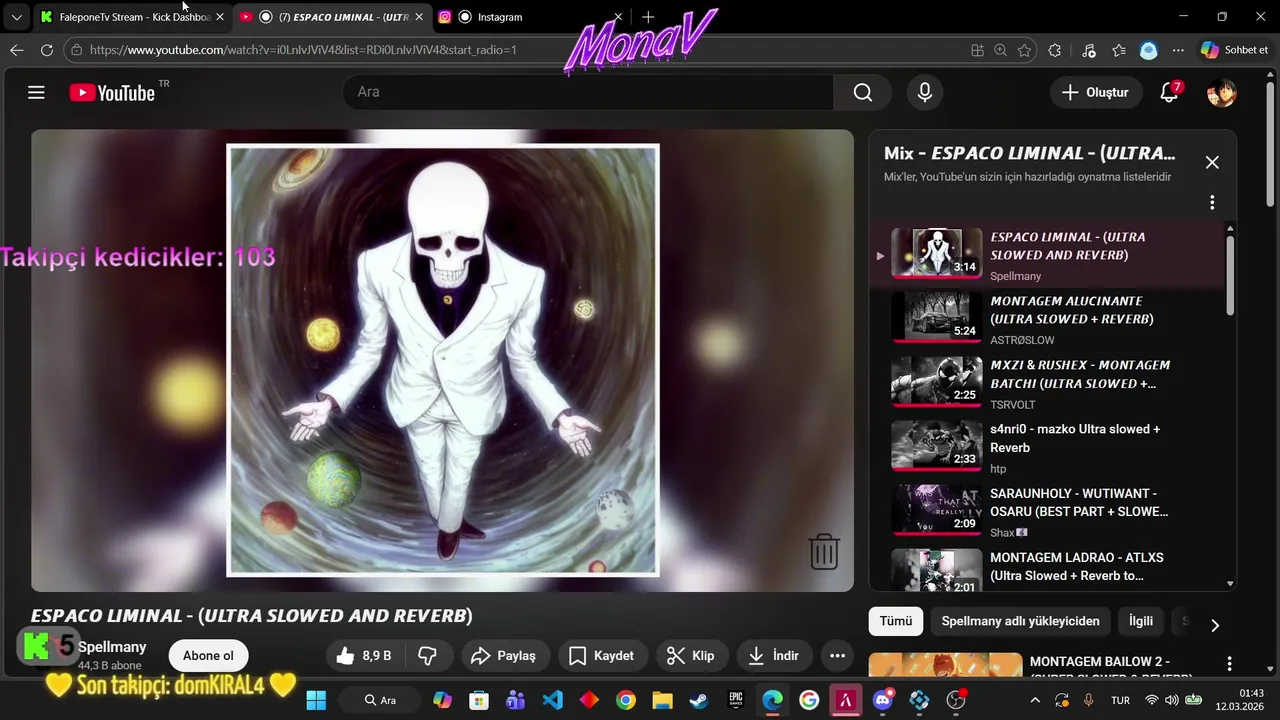Play MXZI & RUSHEX MONTAGEM BATCHI

tap(1047, 383)
